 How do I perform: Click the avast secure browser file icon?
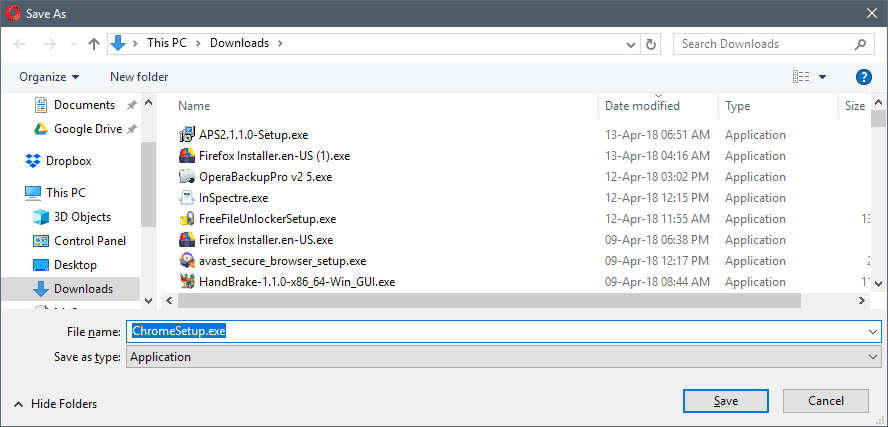tap(187, 261)
